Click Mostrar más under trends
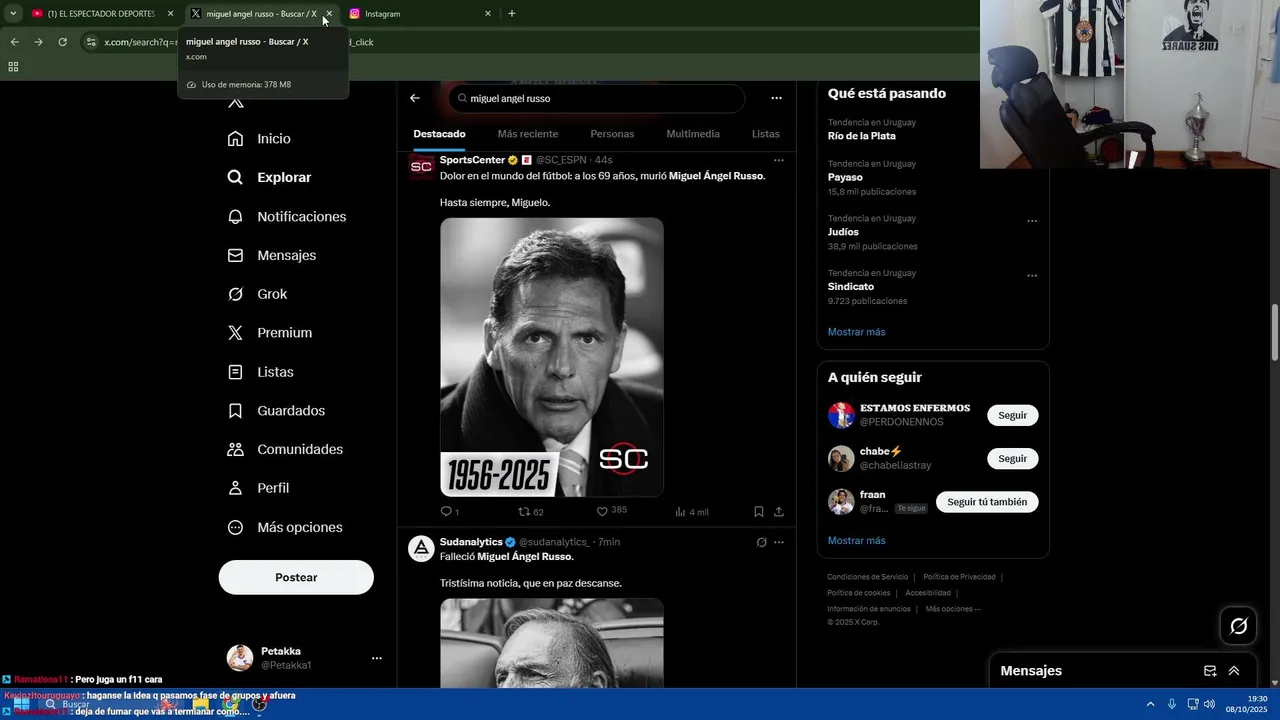 [856, 332]
